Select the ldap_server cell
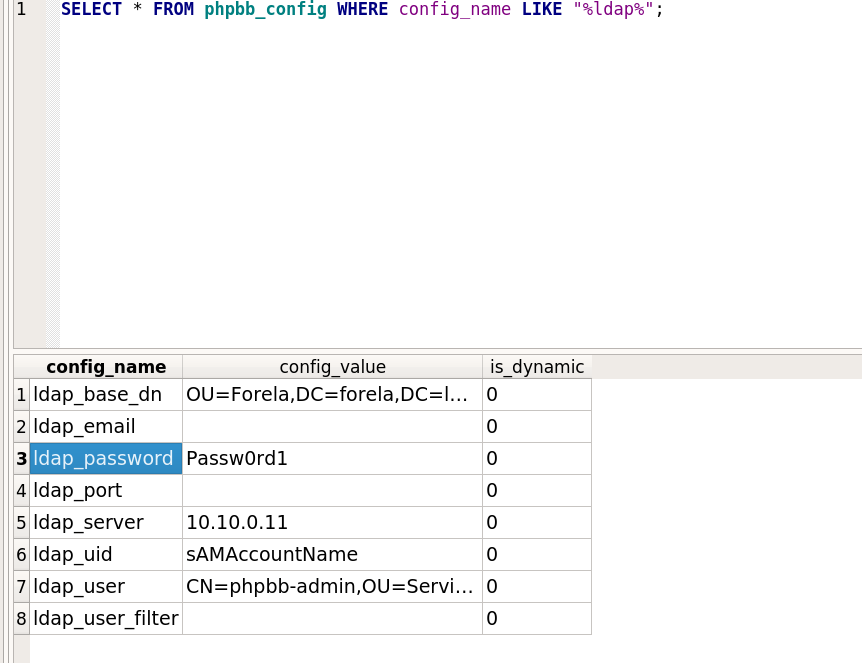The width and height of the screenshot is (862, 663). [x=106, y=522]
